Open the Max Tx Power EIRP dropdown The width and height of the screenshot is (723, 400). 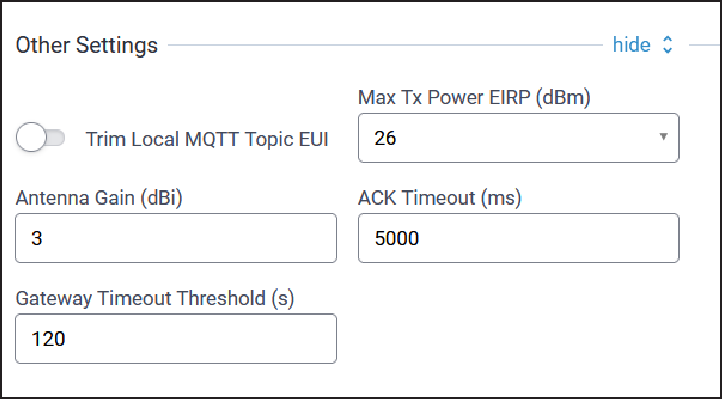click(x=518, y=139)
